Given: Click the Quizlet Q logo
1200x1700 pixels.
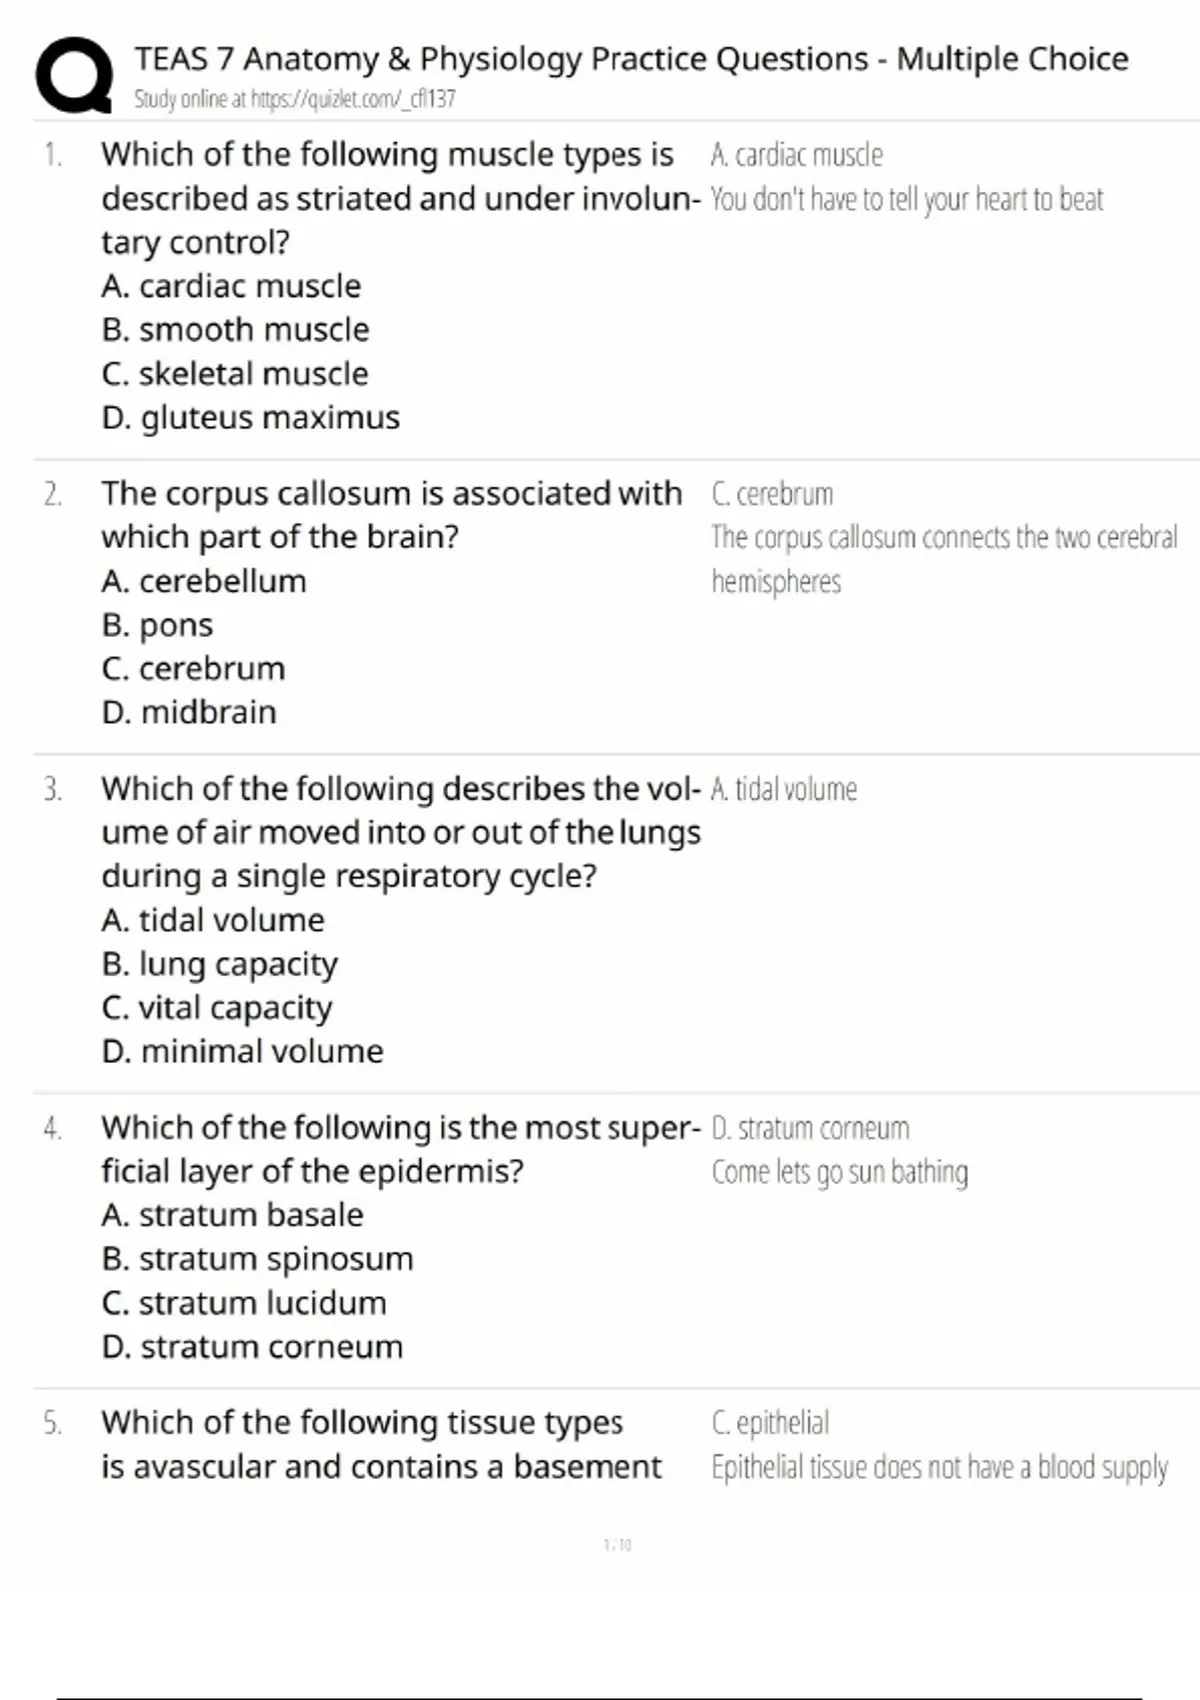Looking at the screenshot, I should (x=74, y=75).
